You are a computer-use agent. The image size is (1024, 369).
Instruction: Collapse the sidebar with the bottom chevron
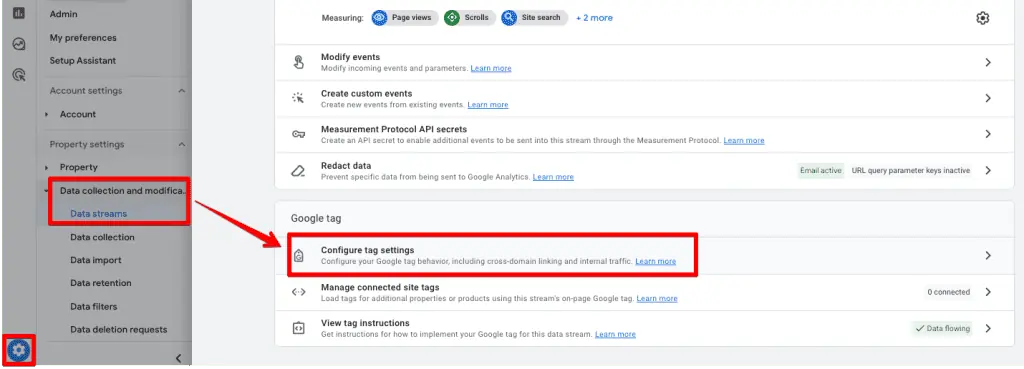coord(178,358)
